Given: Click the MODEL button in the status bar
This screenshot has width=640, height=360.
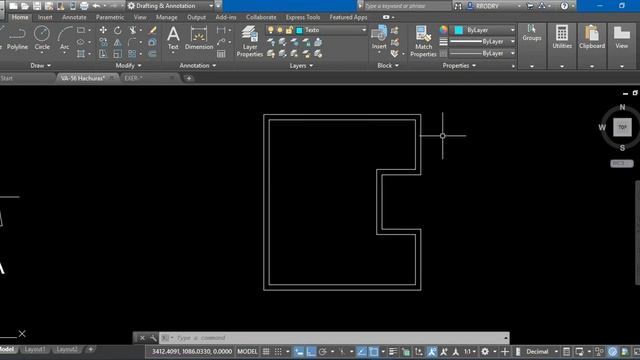Looking at the screenshot, I should (247, 351).
